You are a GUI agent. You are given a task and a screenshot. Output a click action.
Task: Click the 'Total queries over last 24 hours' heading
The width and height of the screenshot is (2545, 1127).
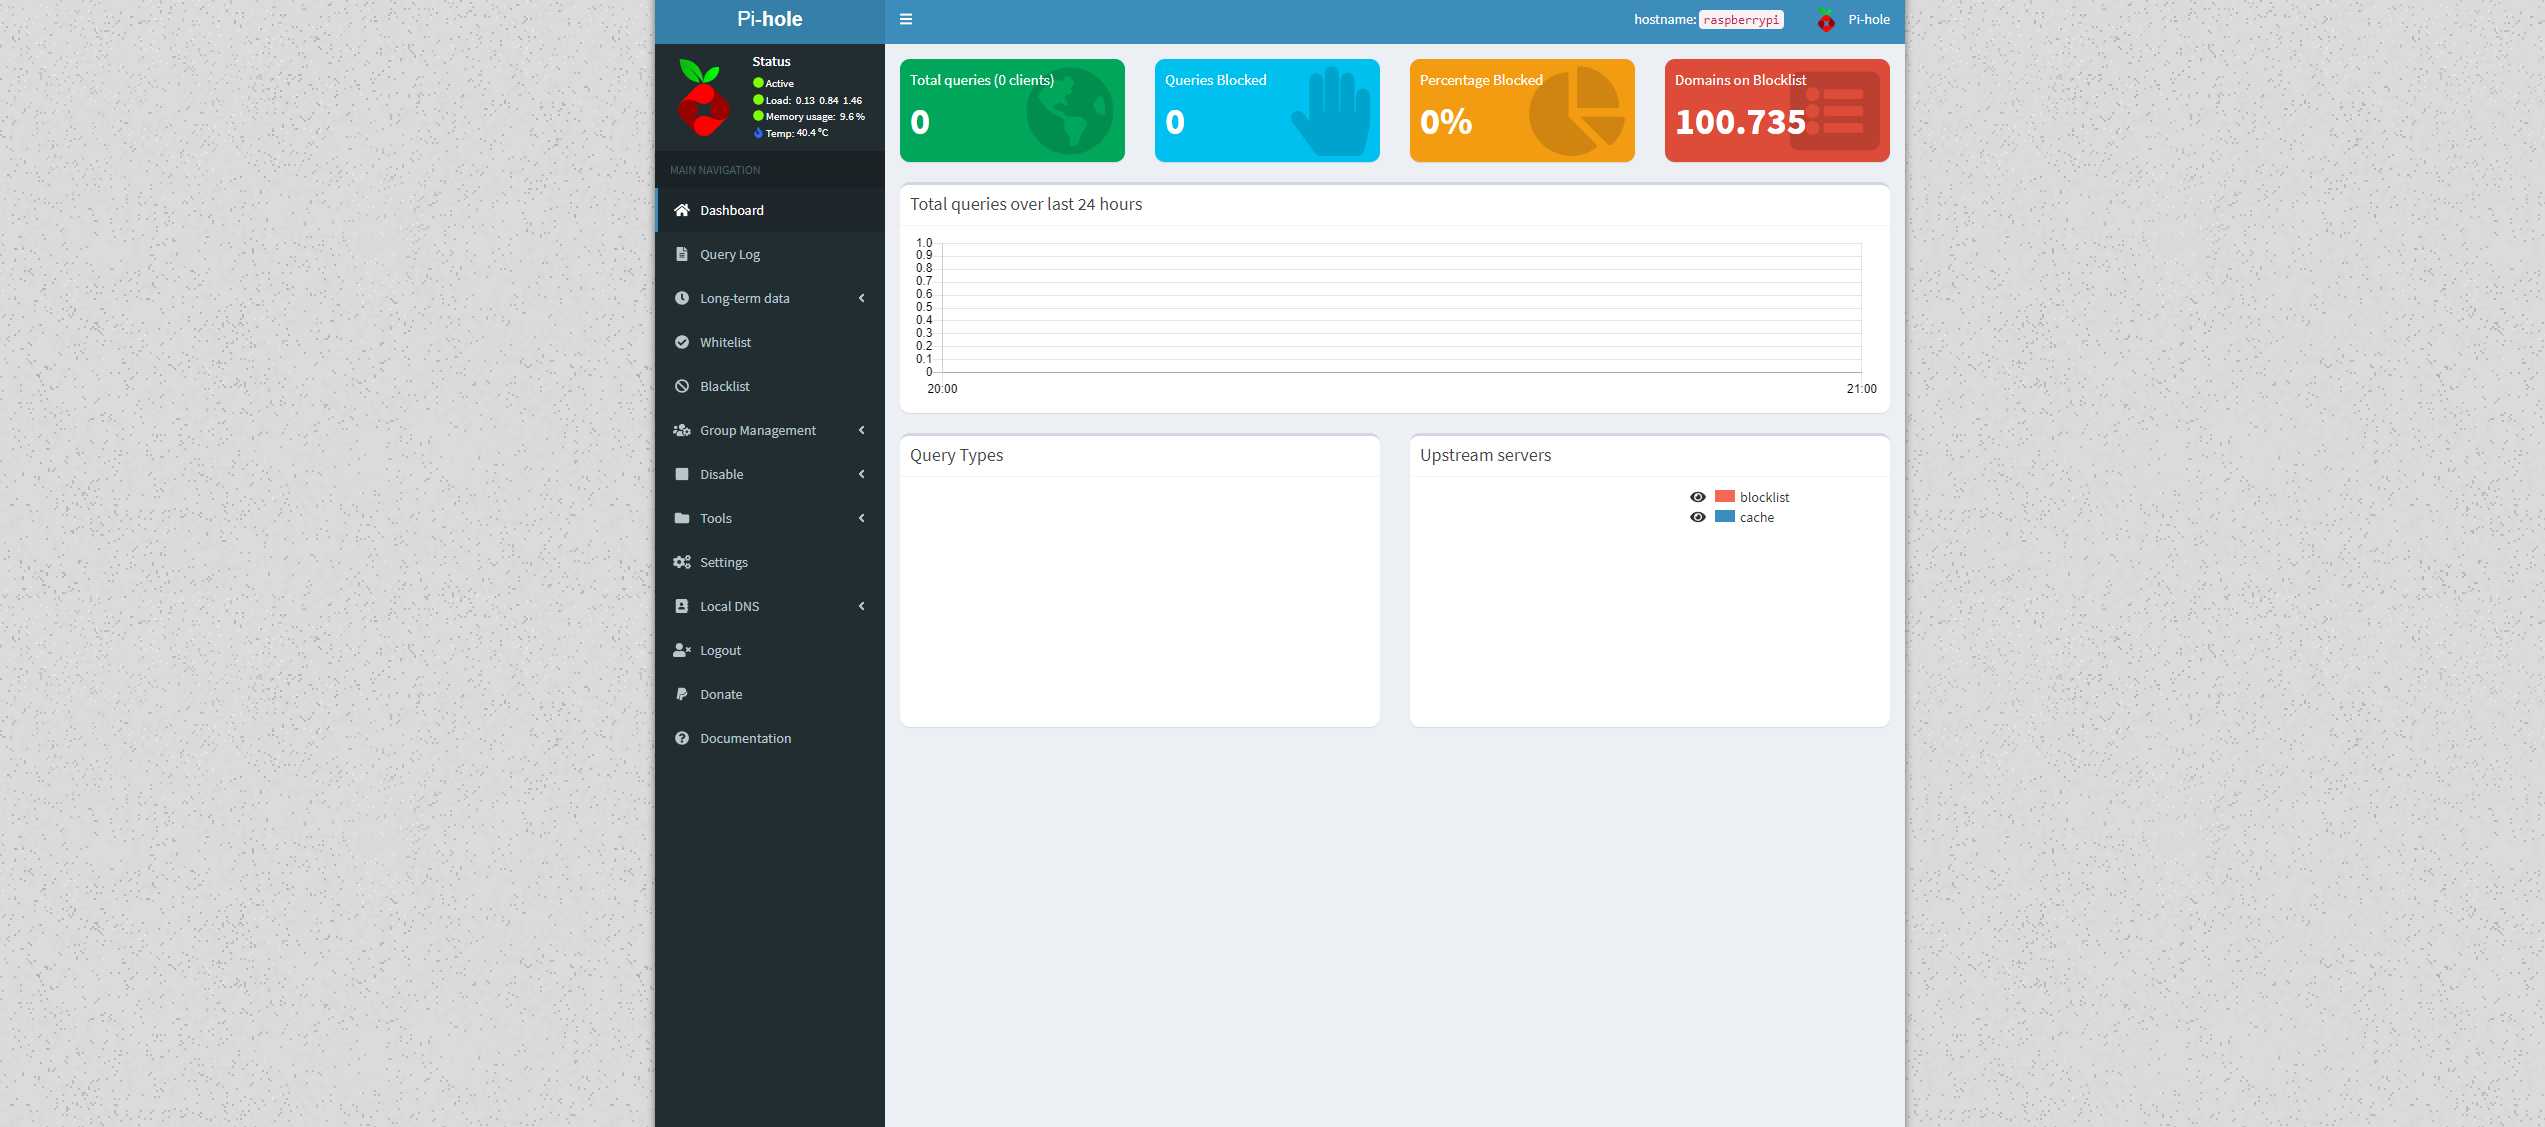[1026, 204]
